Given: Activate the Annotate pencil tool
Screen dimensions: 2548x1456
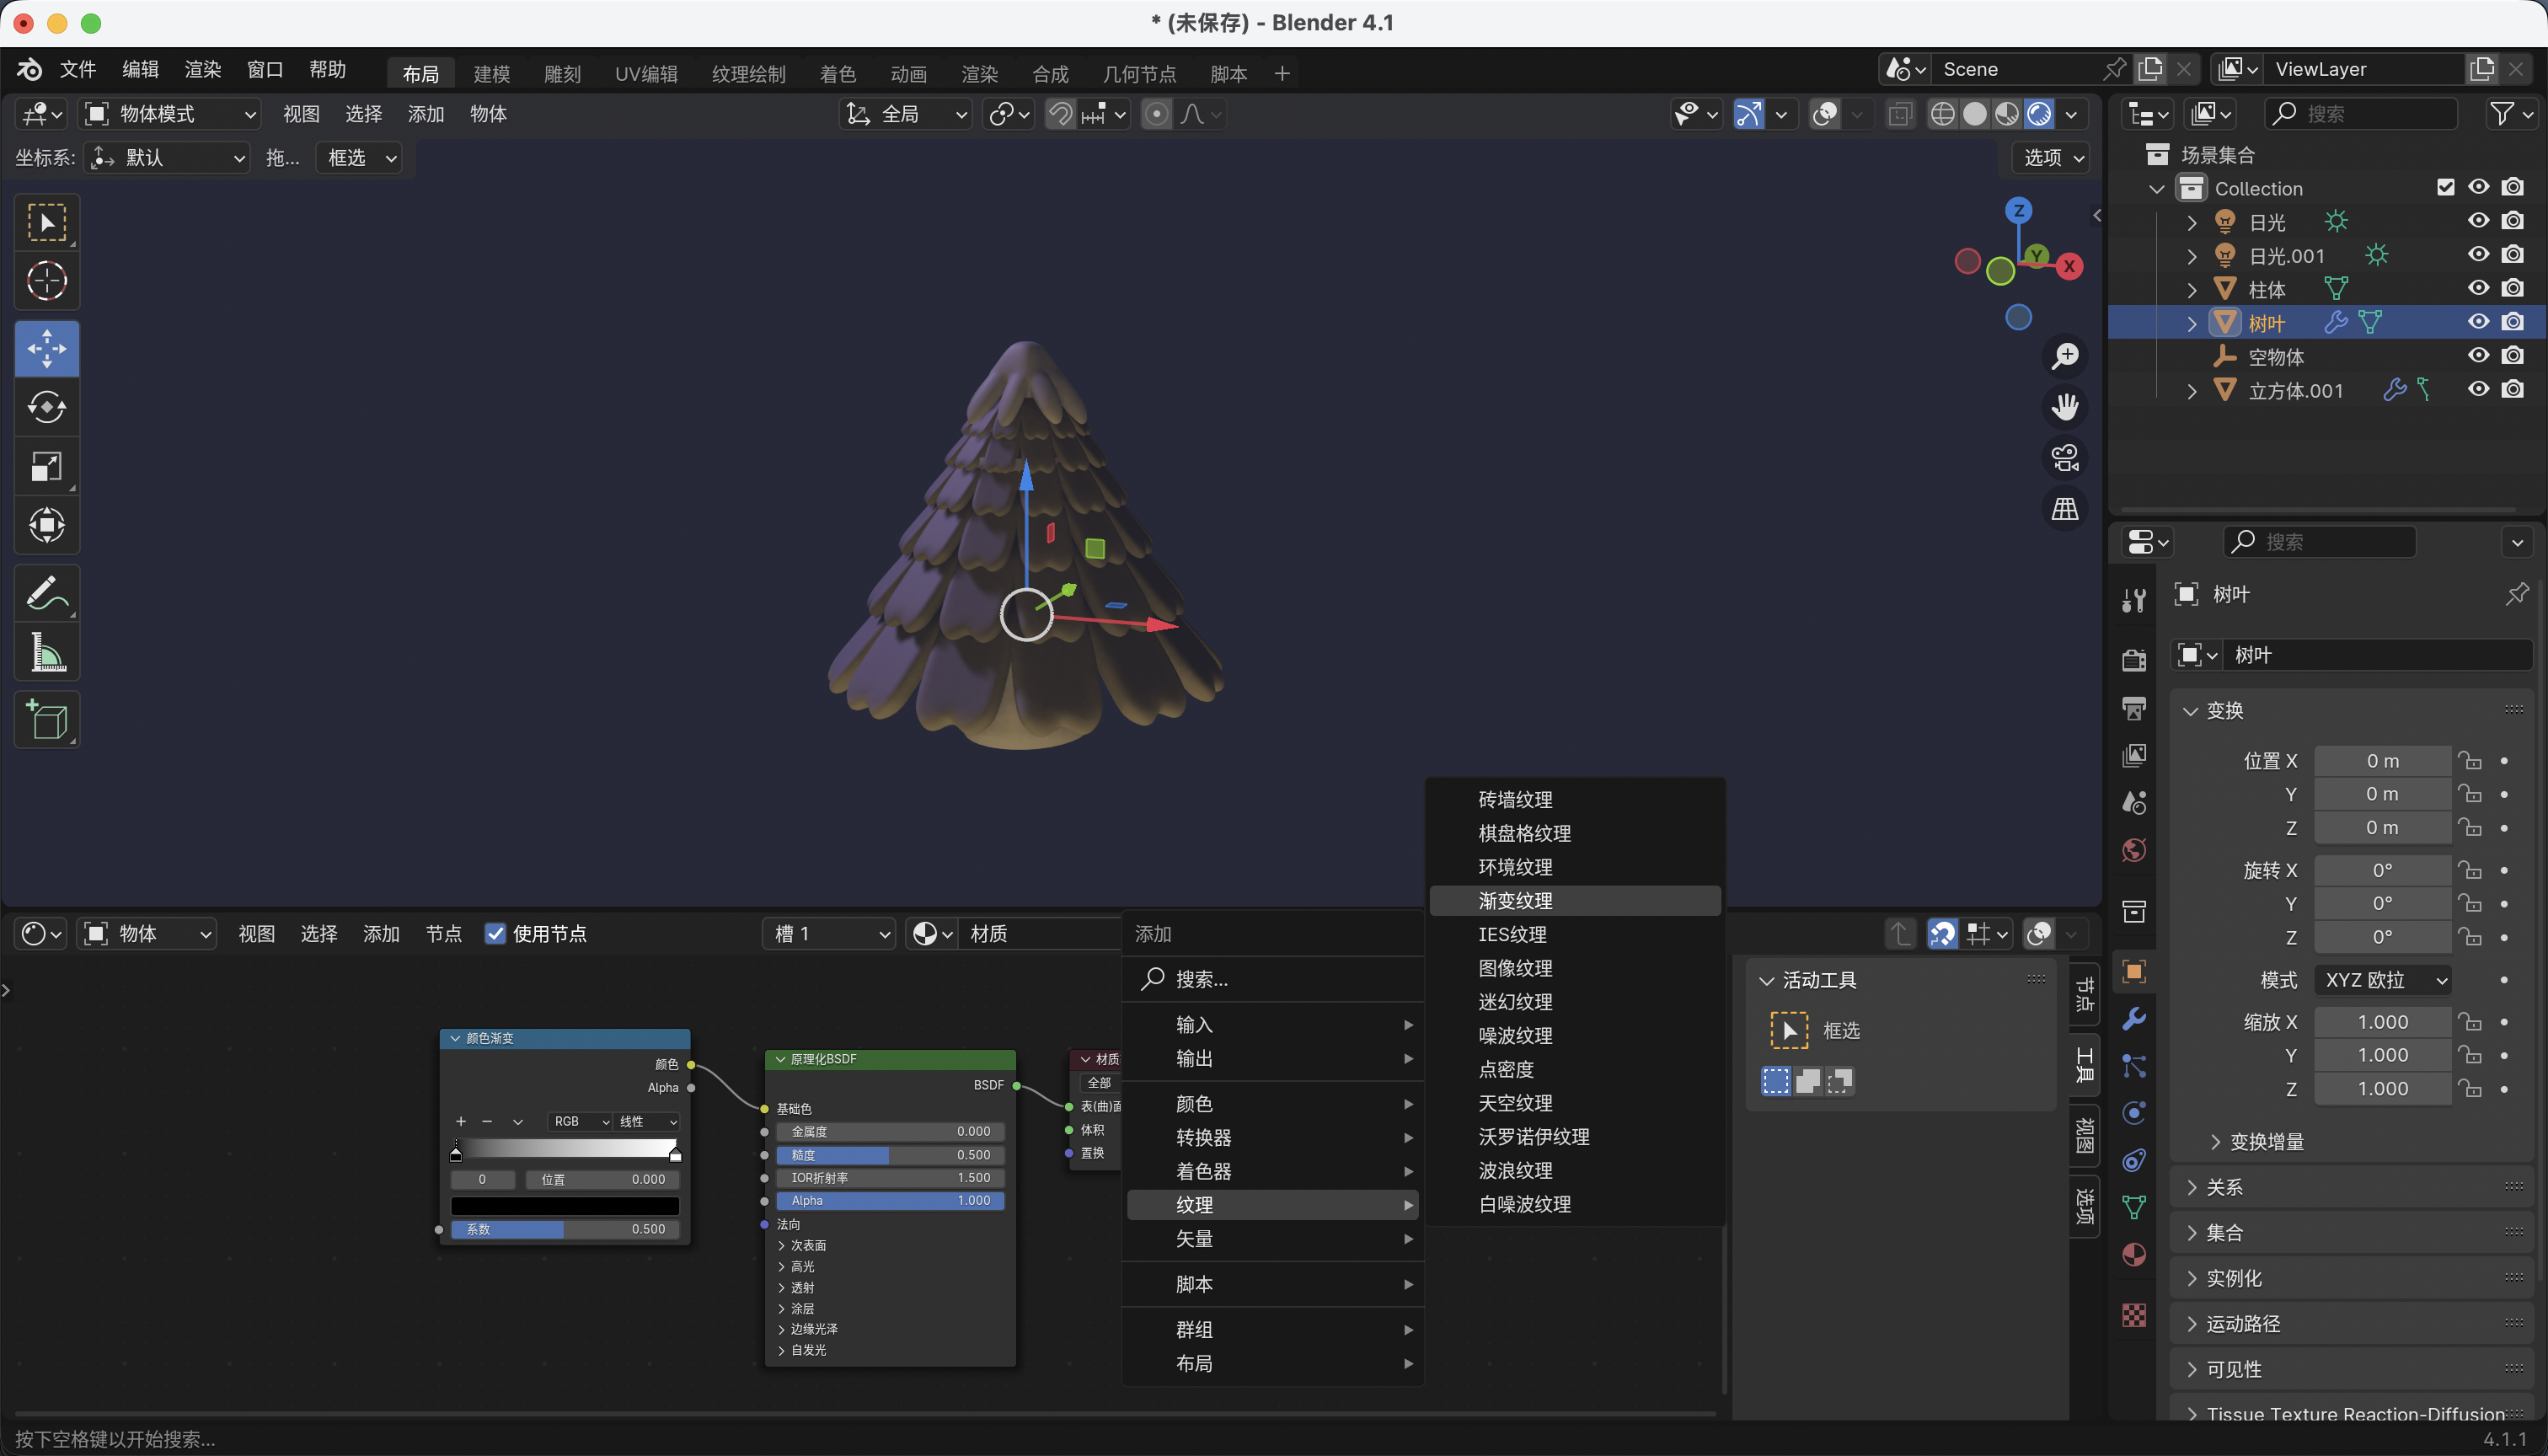Looking at the screenshot, I should 46,593.
